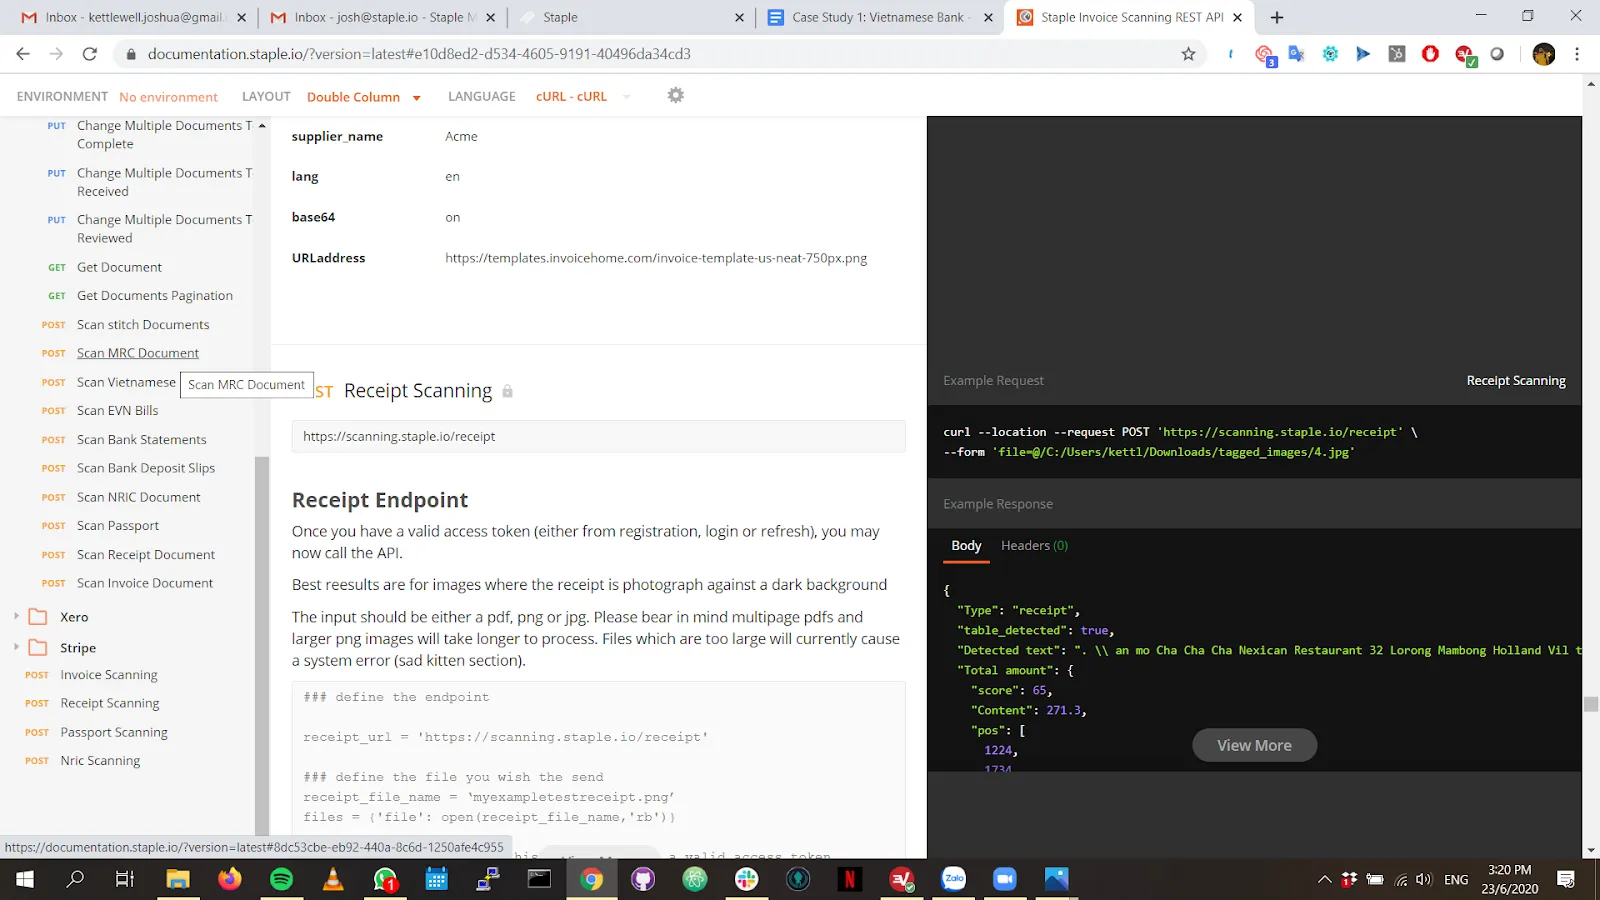Bookmark this page with the star icon

pyautogui.click(x=1188, y=54)
